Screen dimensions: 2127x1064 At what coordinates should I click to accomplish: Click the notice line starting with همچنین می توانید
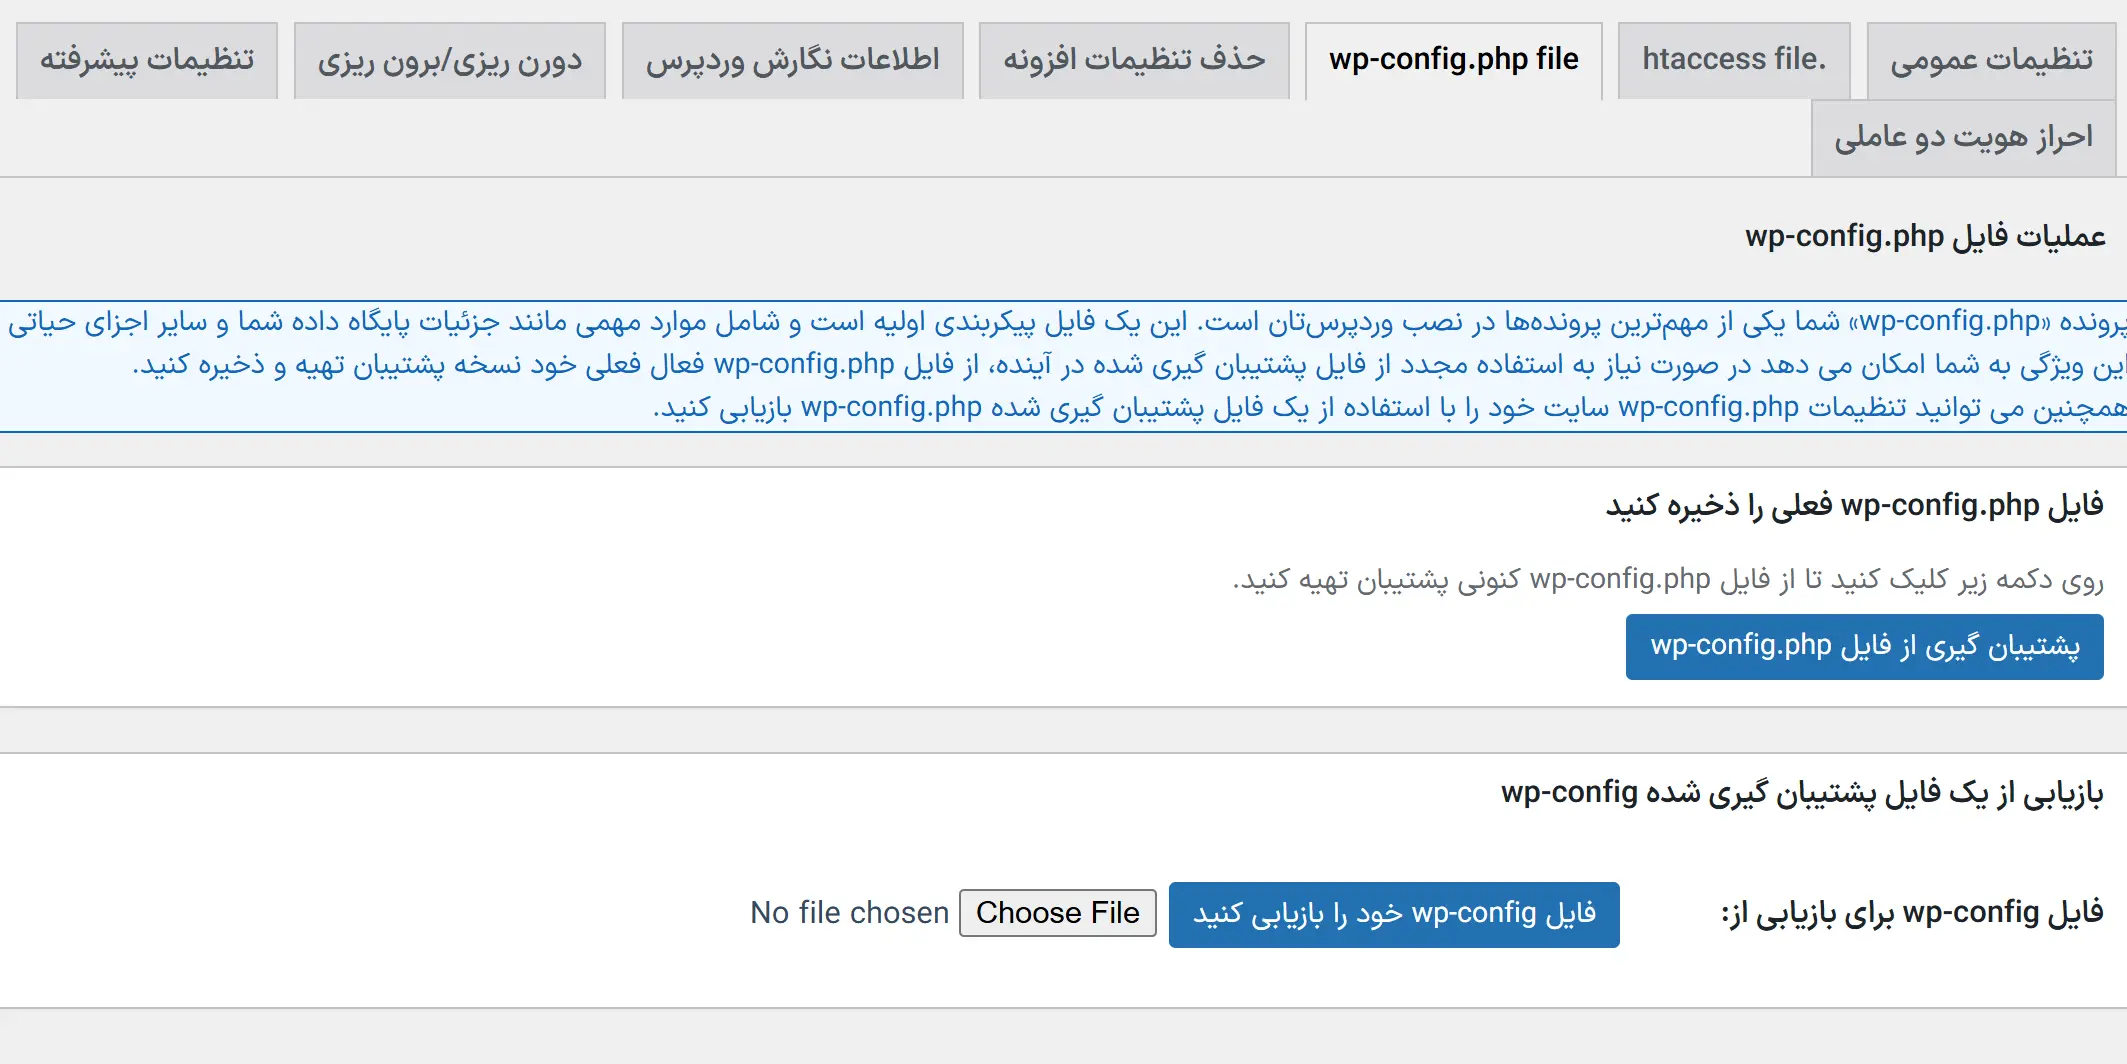click(x=1388, y=408)
